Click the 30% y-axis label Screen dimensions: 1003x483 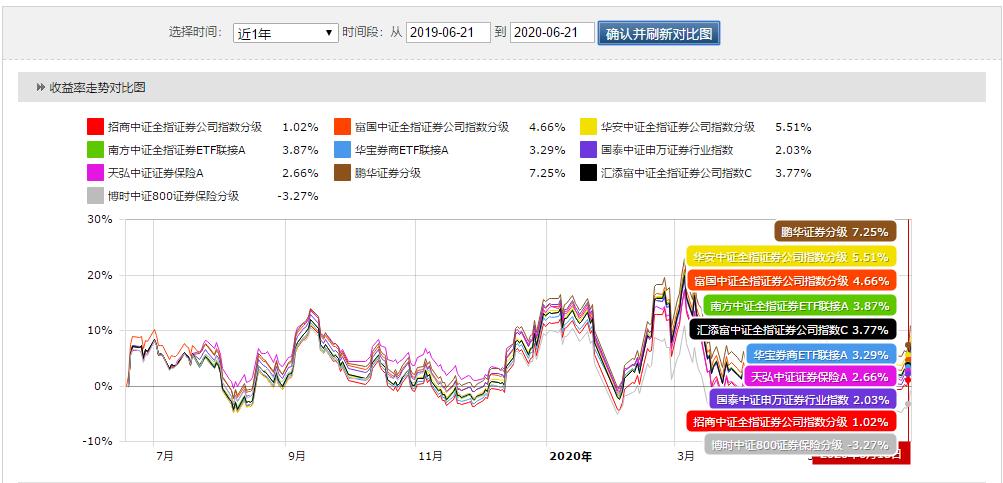[x=100, y=219]
